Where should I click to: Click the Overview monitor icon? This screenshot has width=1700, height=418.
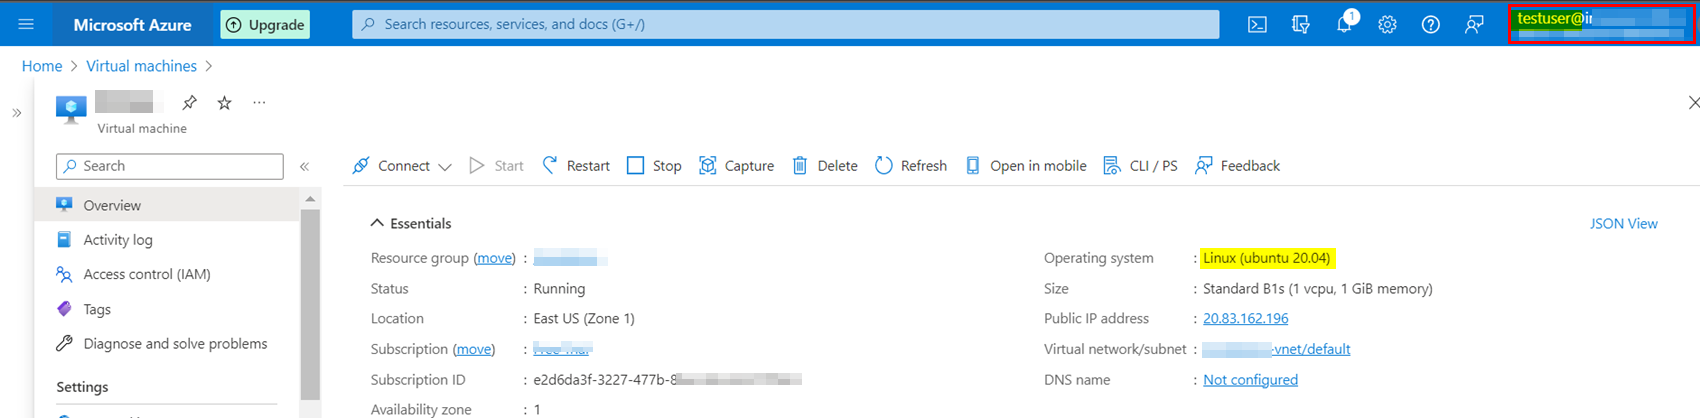coord(64,205)
